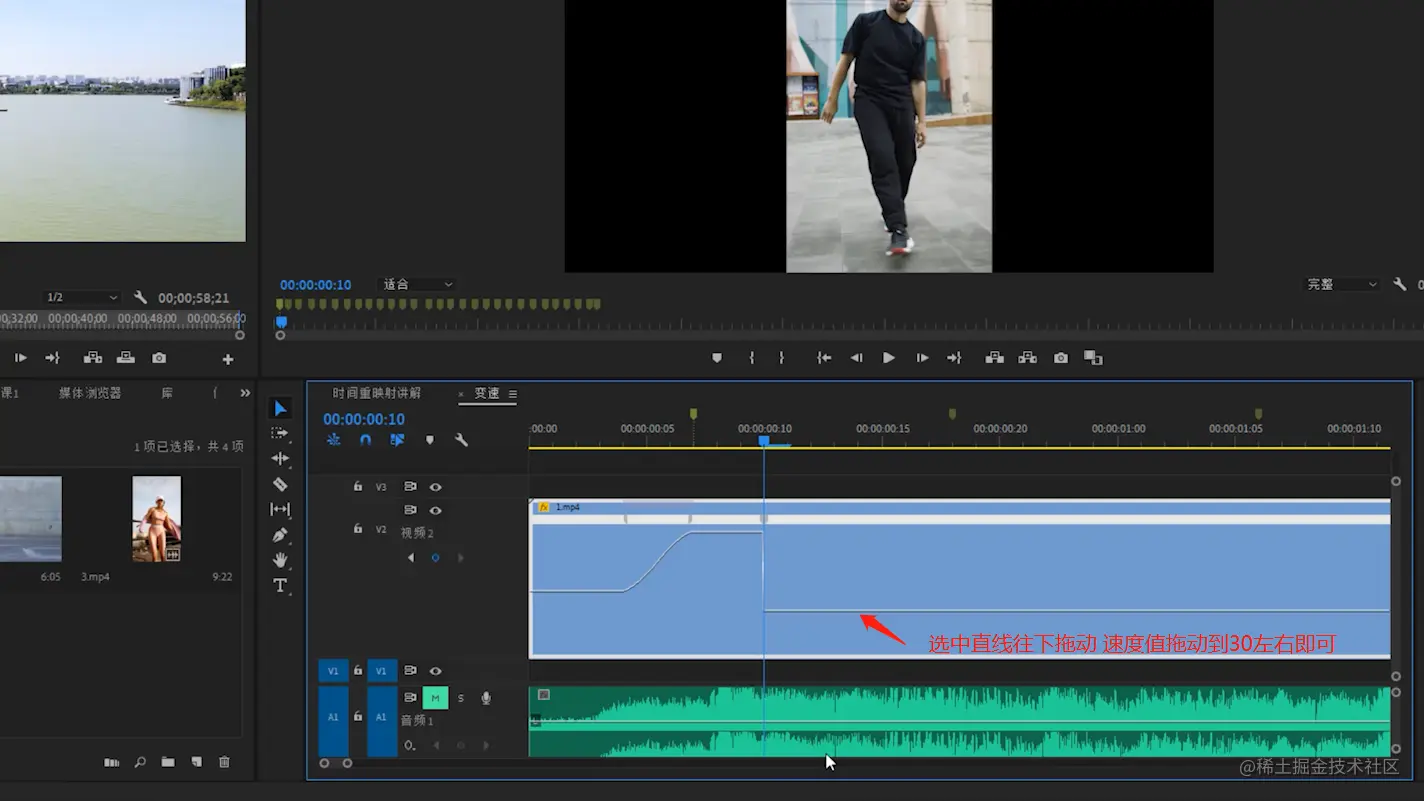1424x801 pixels.
Task: Click program monitor Add Marker button
Action: tap(717, 358)
